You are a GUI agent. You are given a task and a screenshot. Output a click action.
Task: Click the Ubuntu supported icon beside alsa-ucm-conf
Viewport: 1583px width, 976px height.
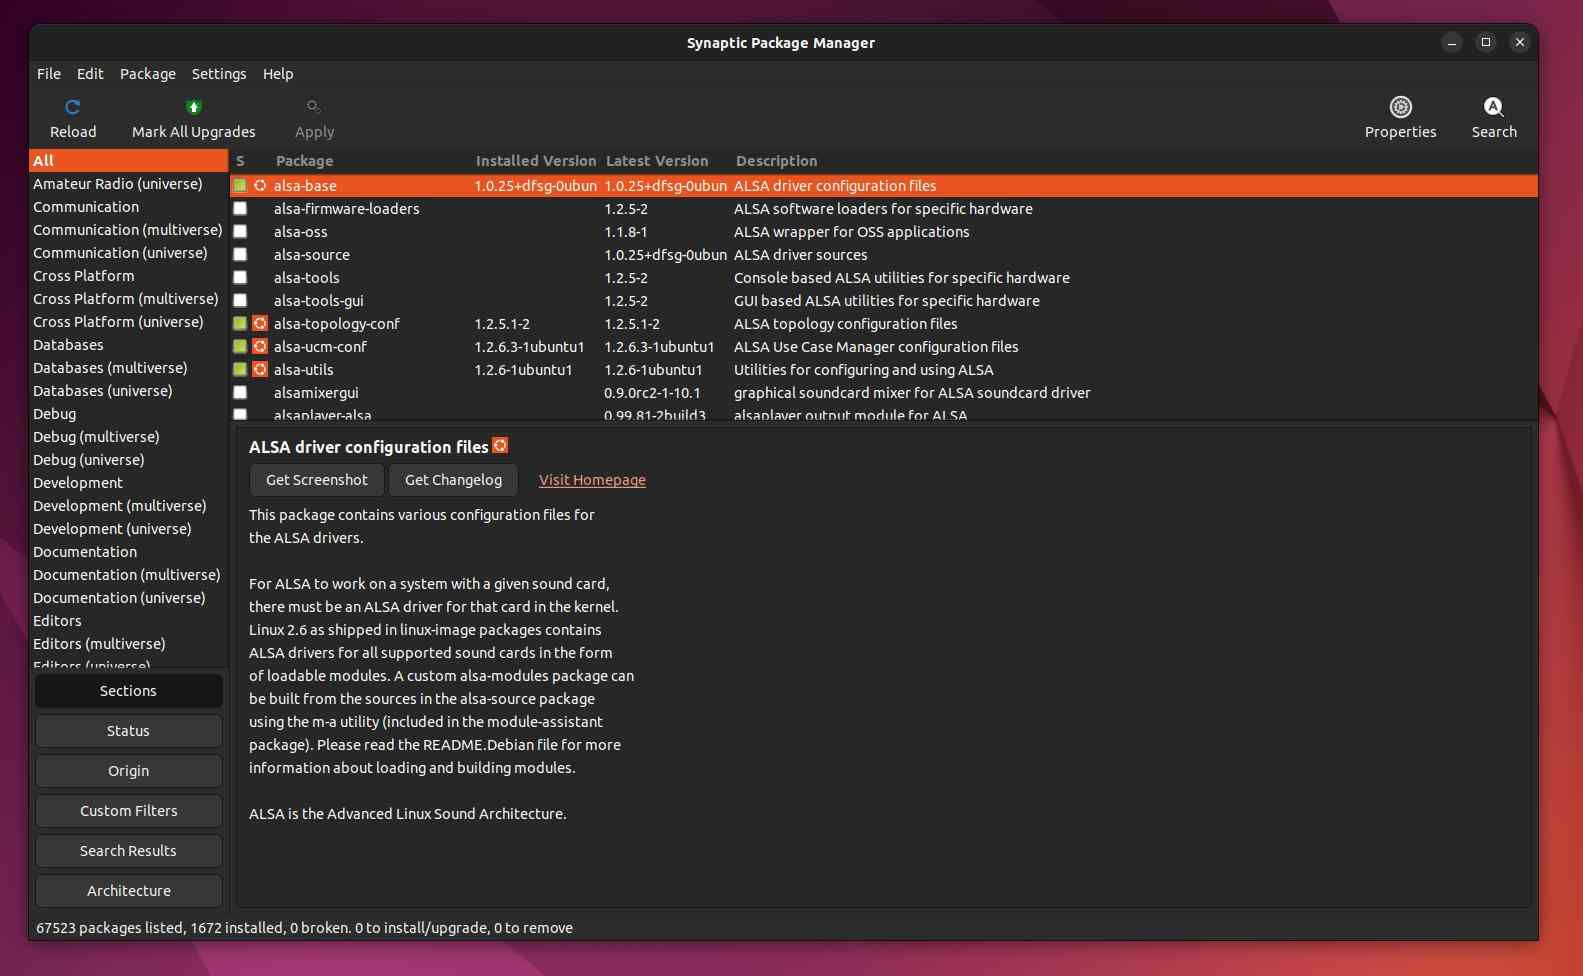click(x=260, y=347)
